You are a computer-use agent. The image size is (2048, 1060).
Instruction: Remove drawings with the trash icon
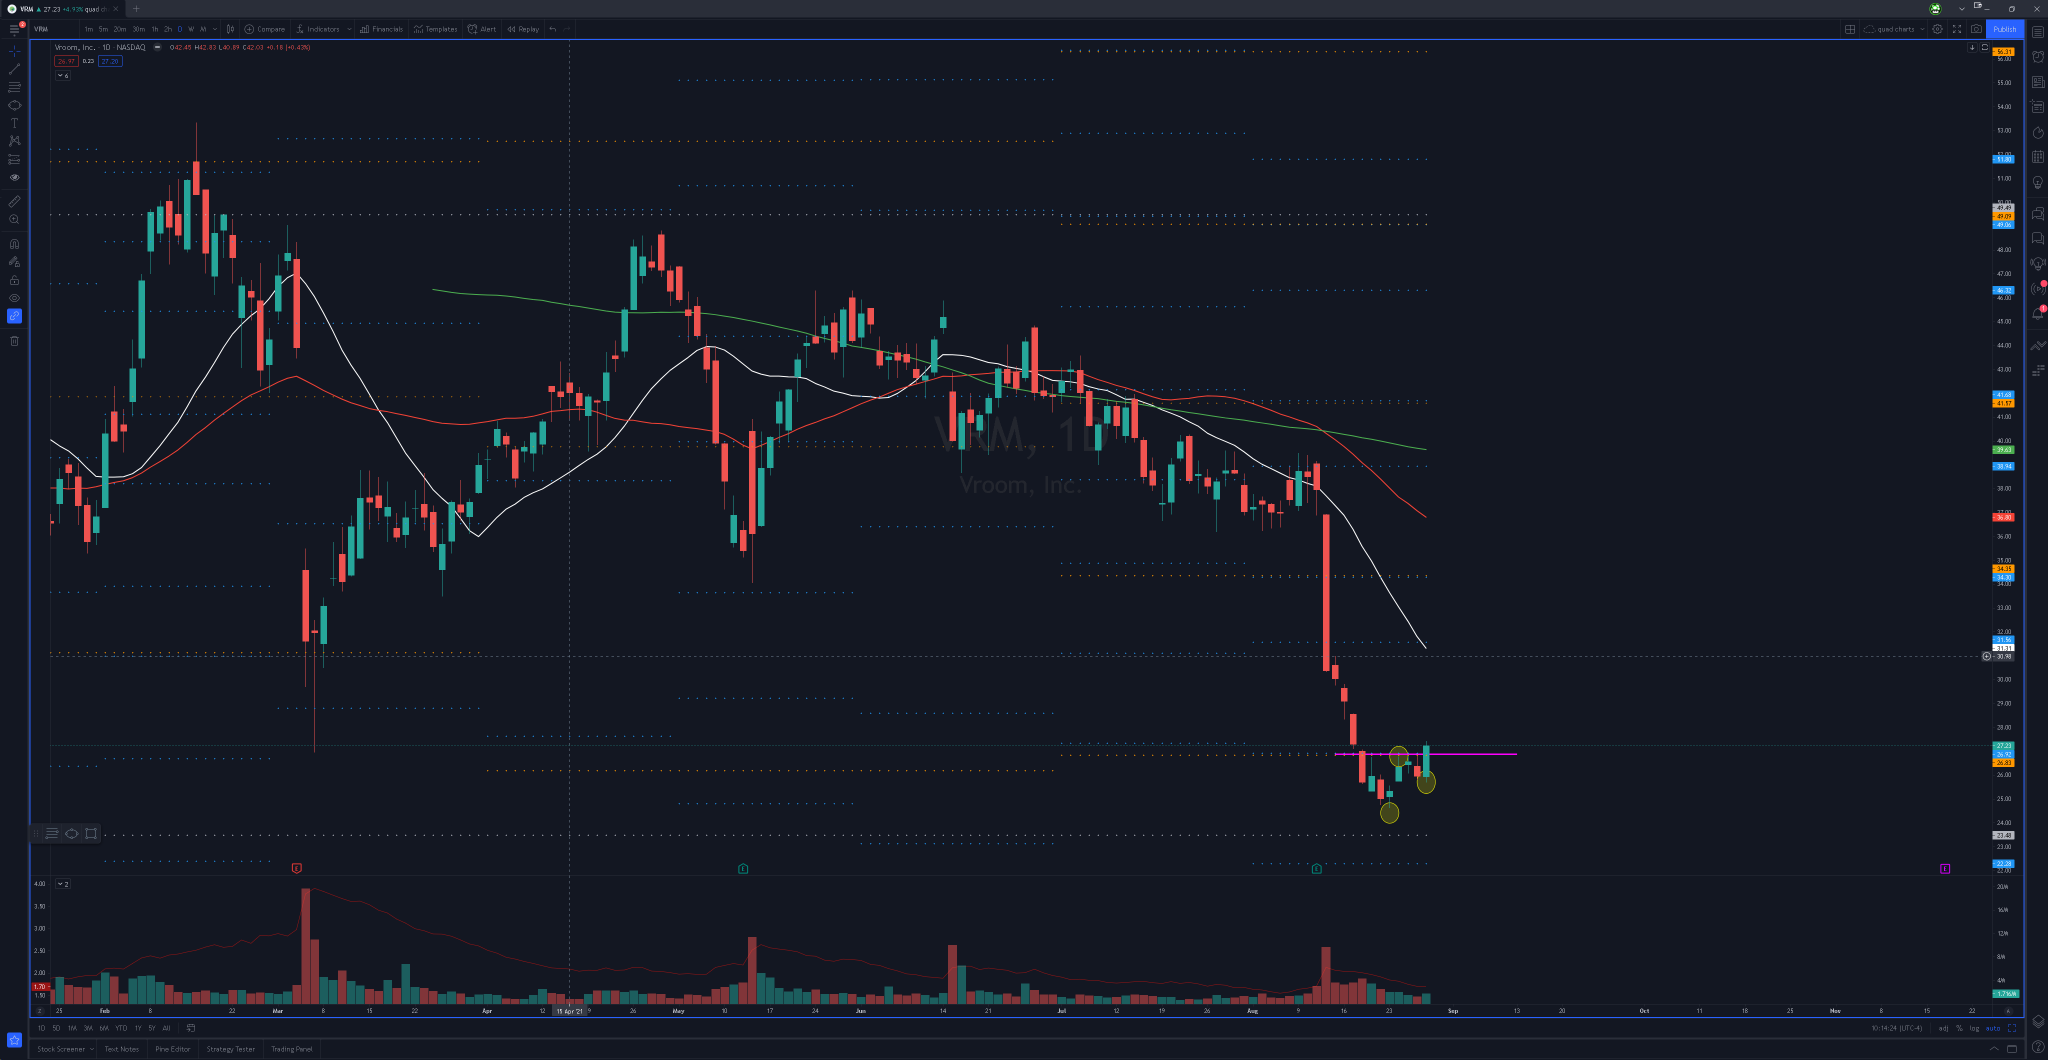pos(14,341)
